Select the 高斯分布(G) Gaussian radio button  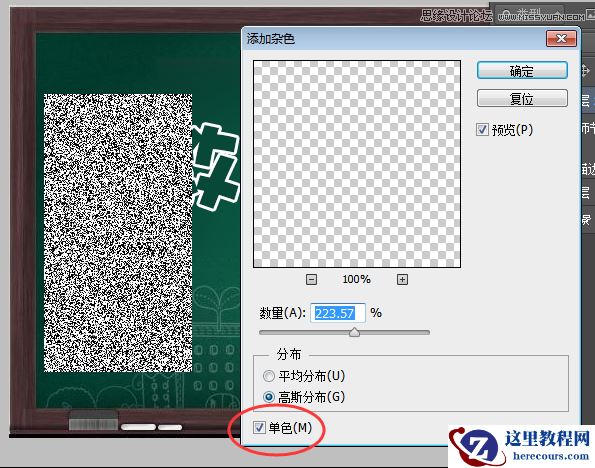(269, 397)
